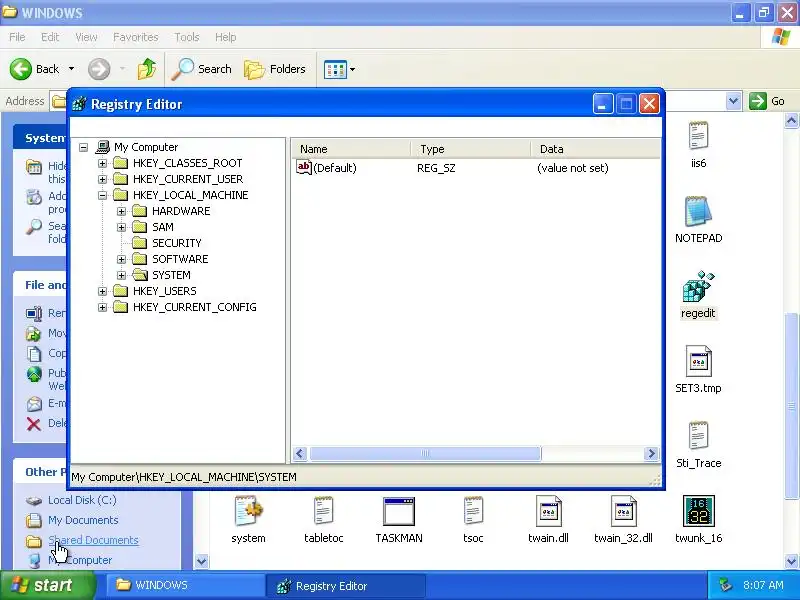This screenshot has height=600, width=800.
Task: Select the regedit icon in WINDOWS folder
Action: pos(698,286)
